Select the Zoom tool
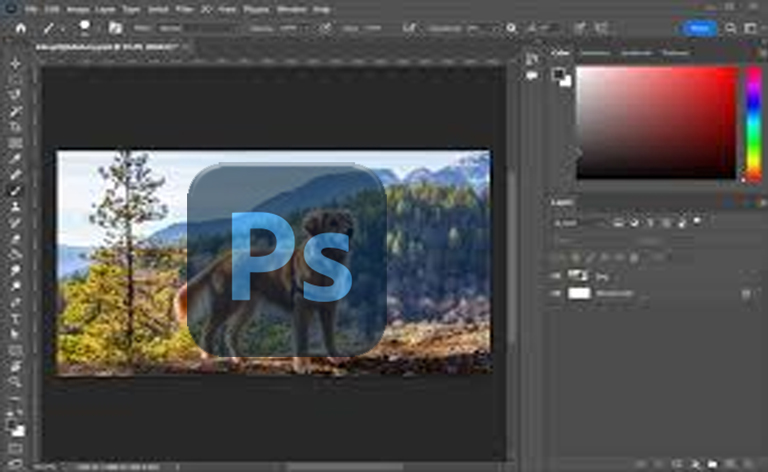This screenshot has height=472, width=768. pyautogui.click(x=16, y=382)
